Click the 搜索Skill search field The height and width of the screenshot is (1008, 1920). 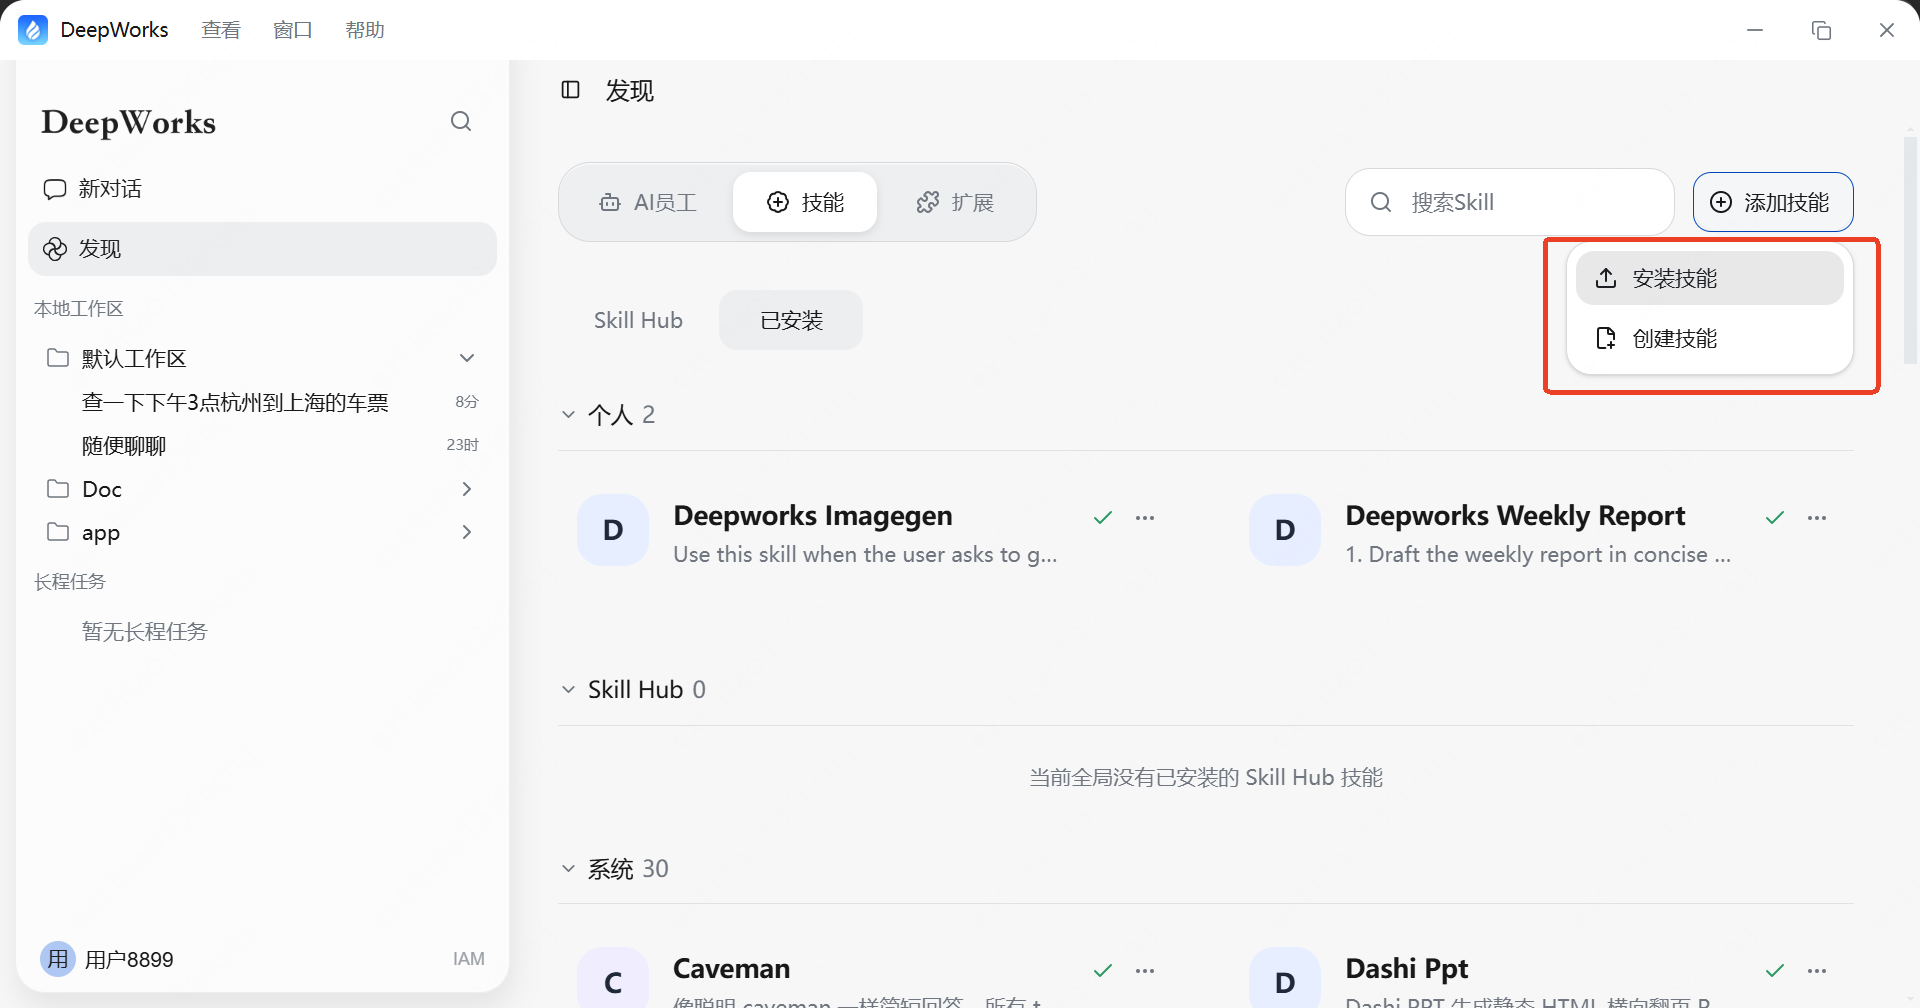[1509, 202]
